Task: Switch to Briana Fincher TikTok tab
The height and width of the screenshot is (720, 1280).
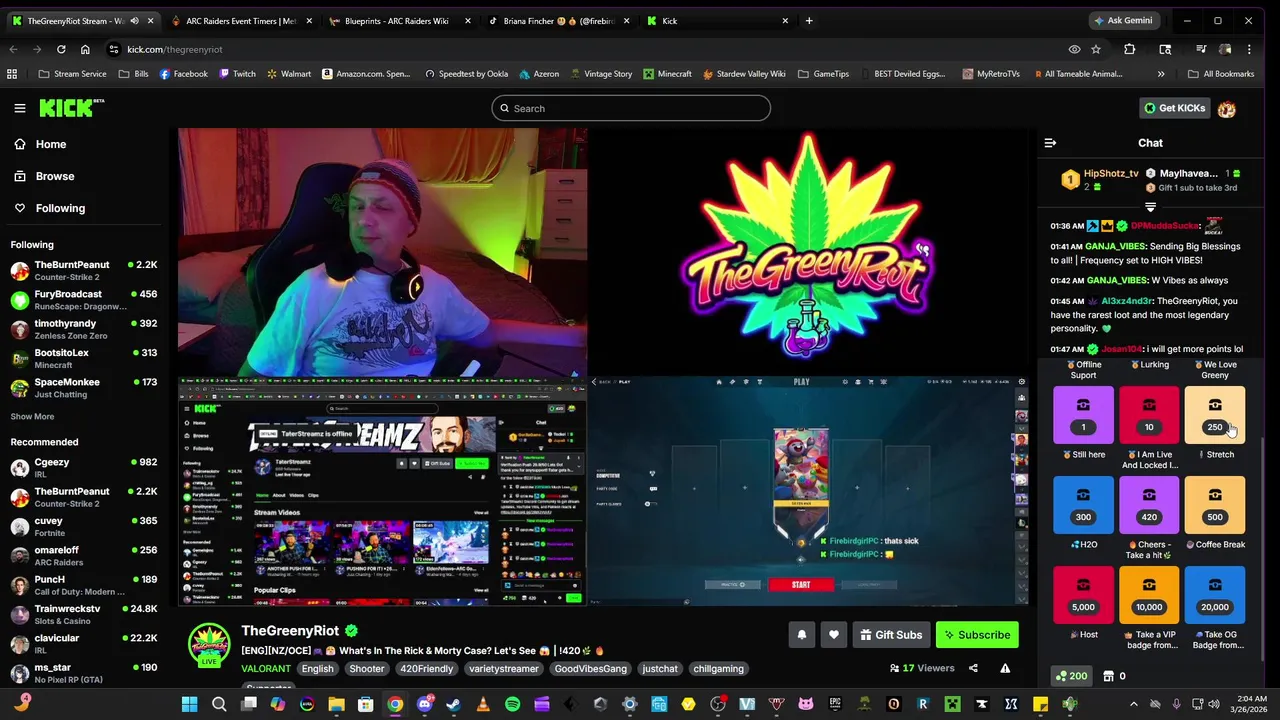Action: [x=558, y=20]
